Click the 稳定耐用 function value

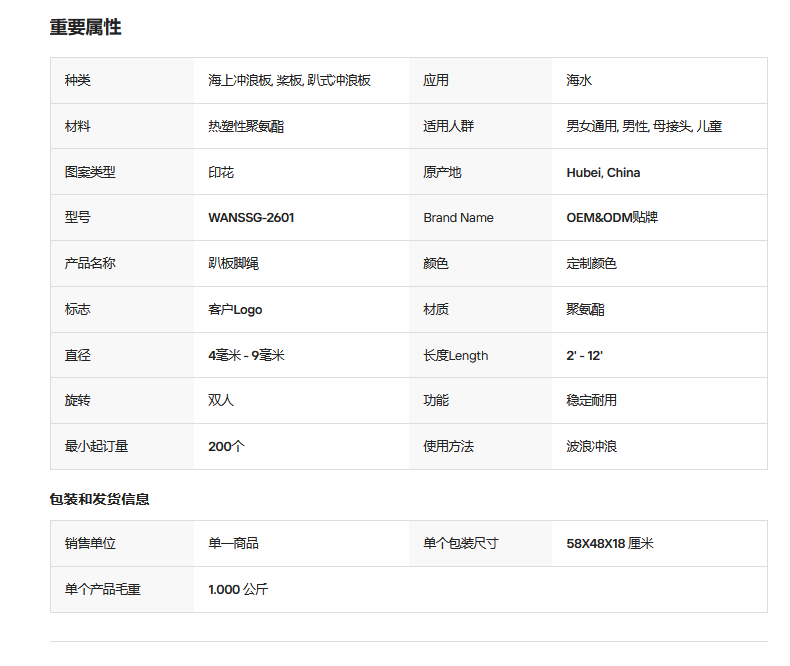pos(591,401)
